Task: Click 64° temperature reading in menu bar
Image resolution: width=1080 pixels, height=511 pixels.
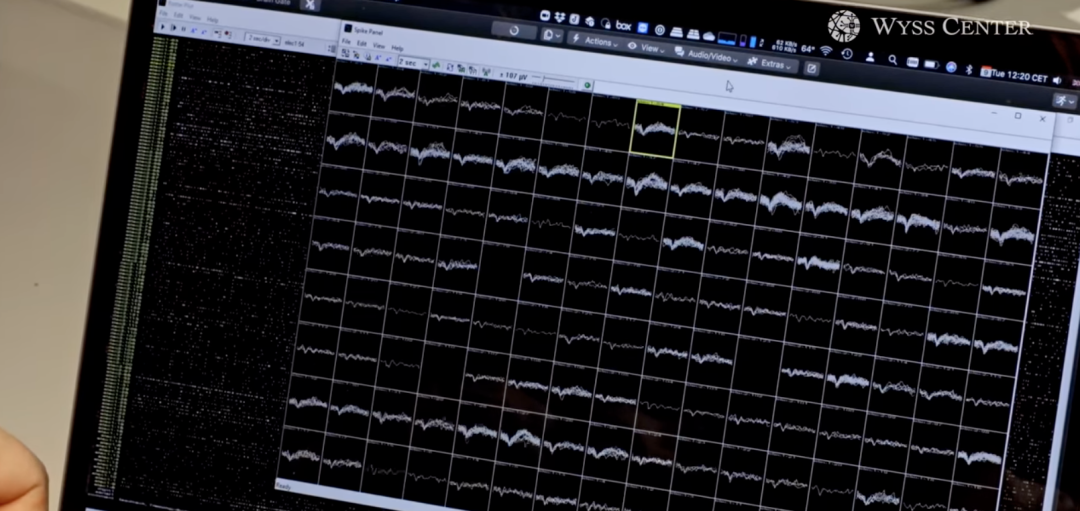Action: (807, 48)
